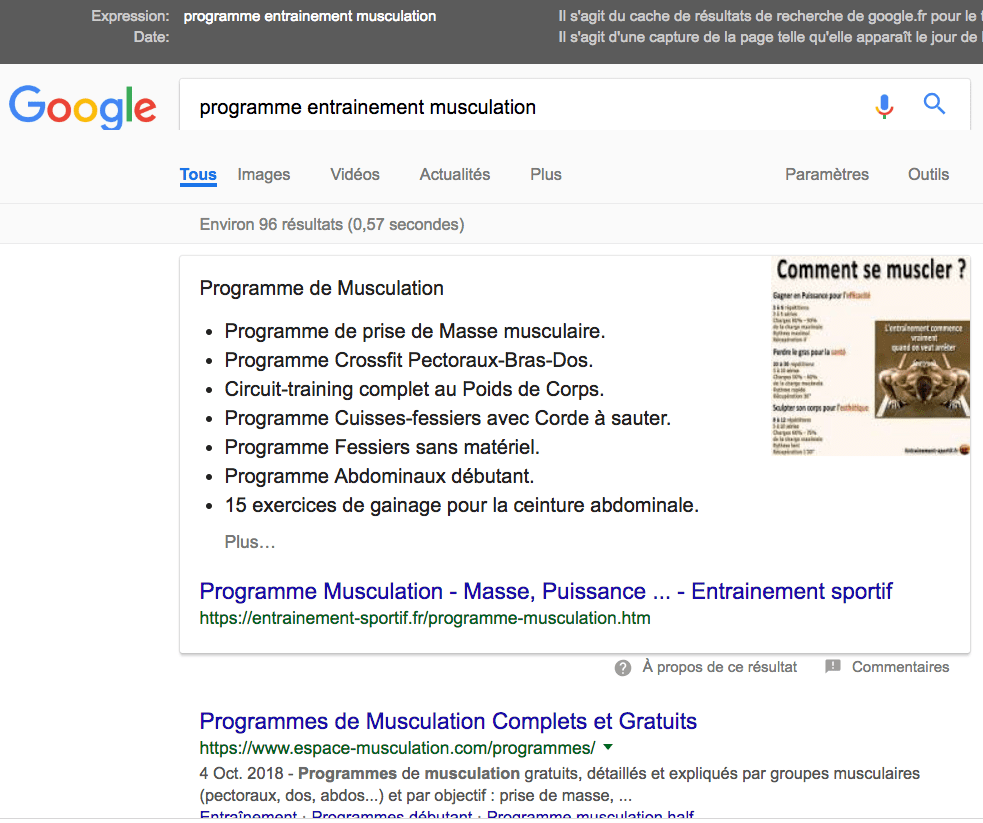Screen dimensions: 983x823
Task: Click 'Programme Cuisses-fessiers avec Corde à sauter.'
Action: pos(448,418)
